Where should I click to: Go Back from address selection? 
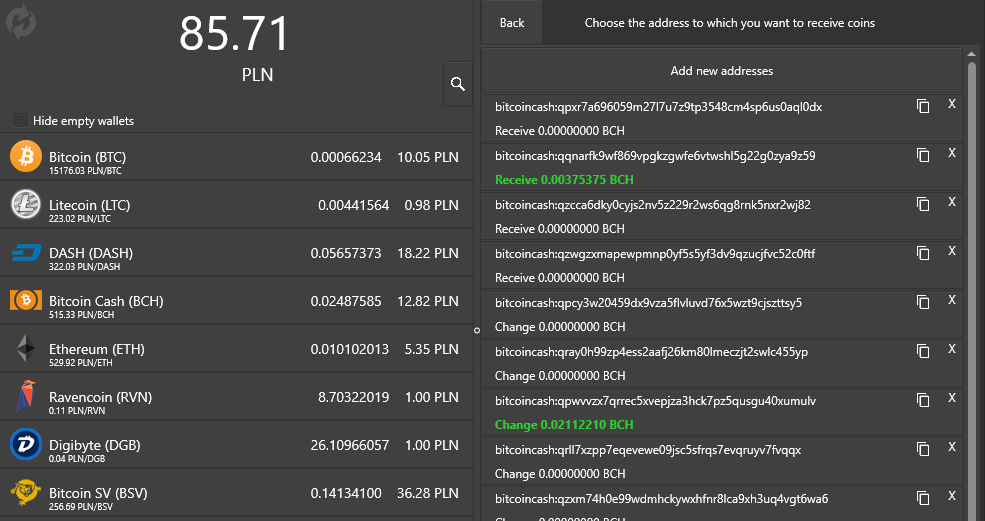511,23
